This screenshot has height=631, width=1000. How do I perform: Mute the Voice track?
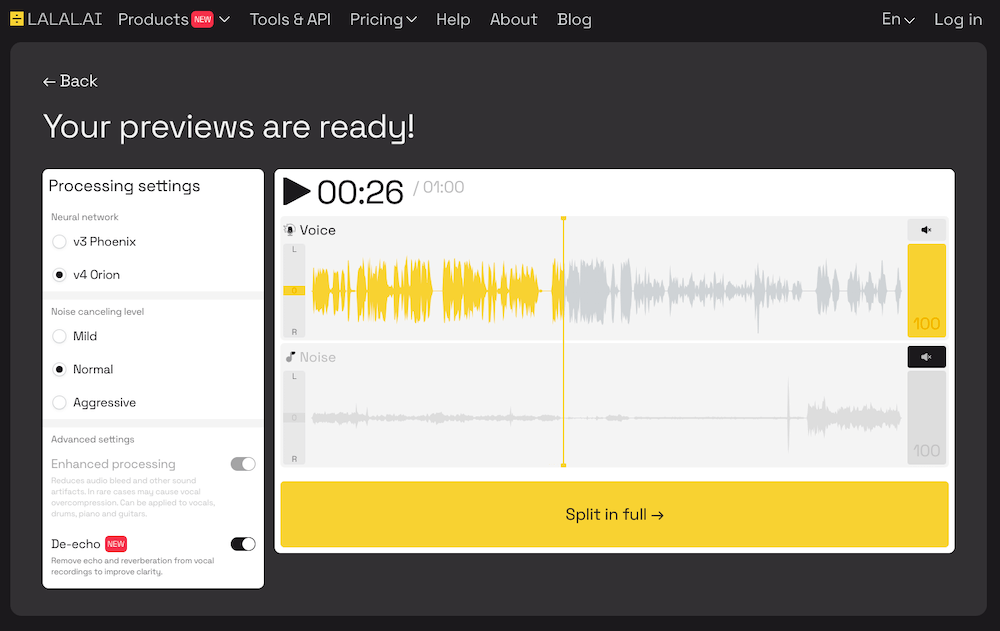point(926,230)
